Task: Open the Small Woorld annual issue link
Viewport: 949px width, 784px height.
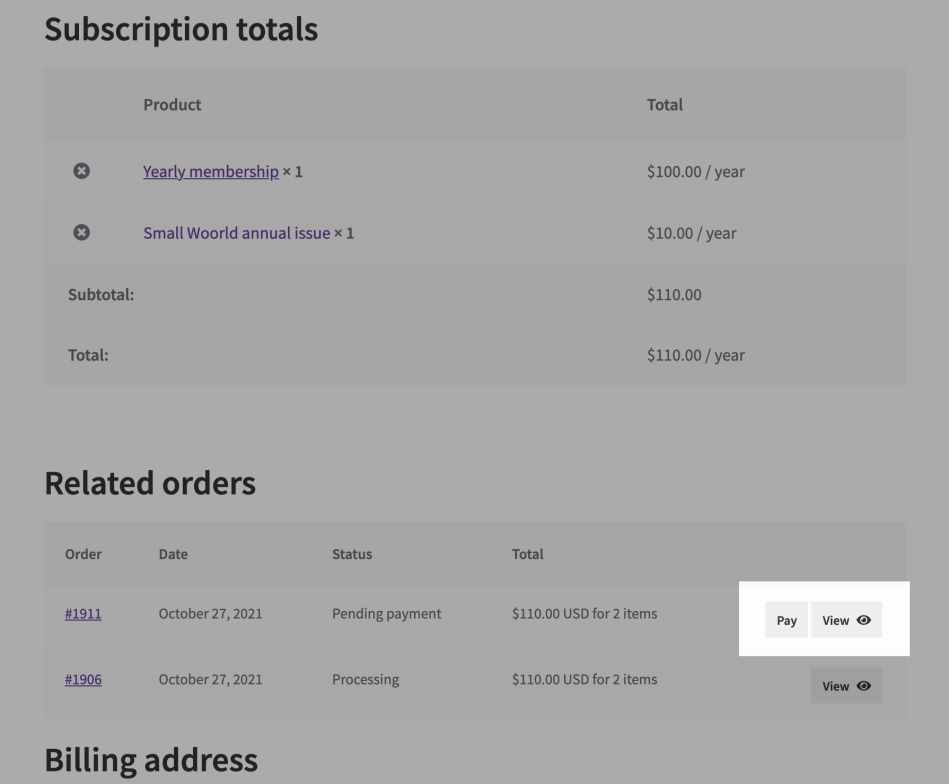Action: 236,233
